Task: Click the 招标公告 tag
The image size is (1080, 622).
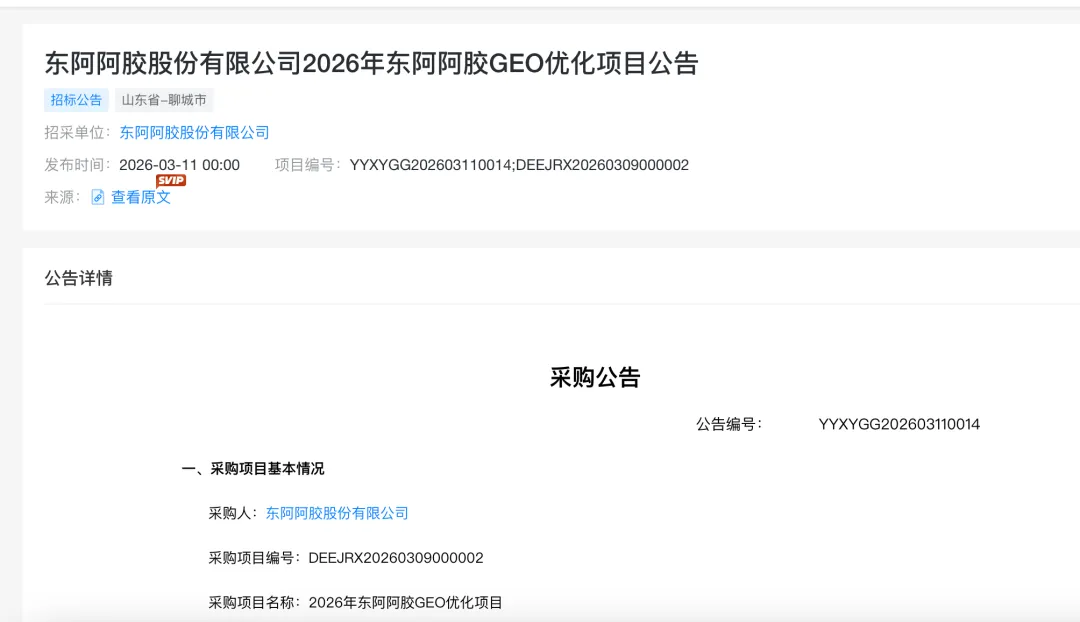Action: tap(76, 100)
